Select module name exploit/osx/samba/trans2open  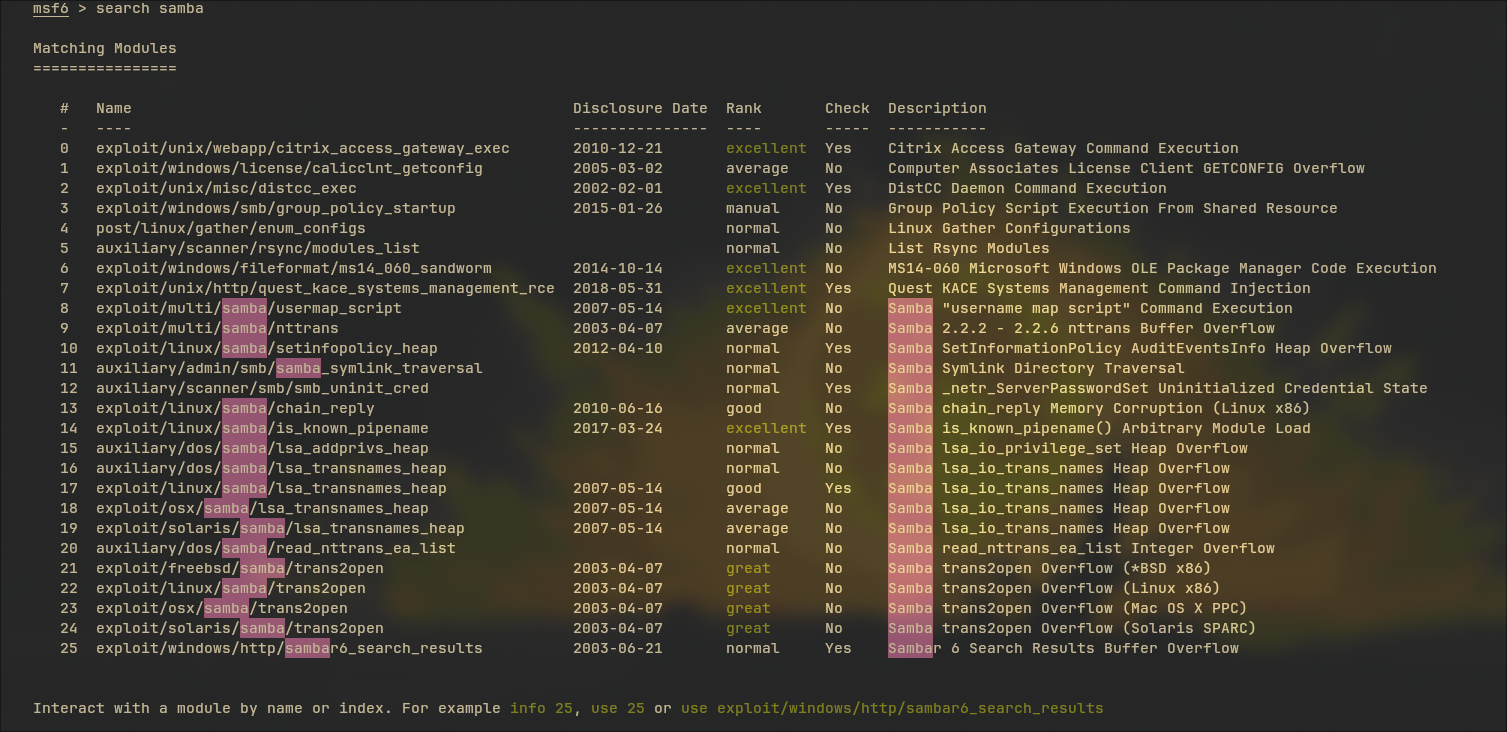click(x=222, y=608)
